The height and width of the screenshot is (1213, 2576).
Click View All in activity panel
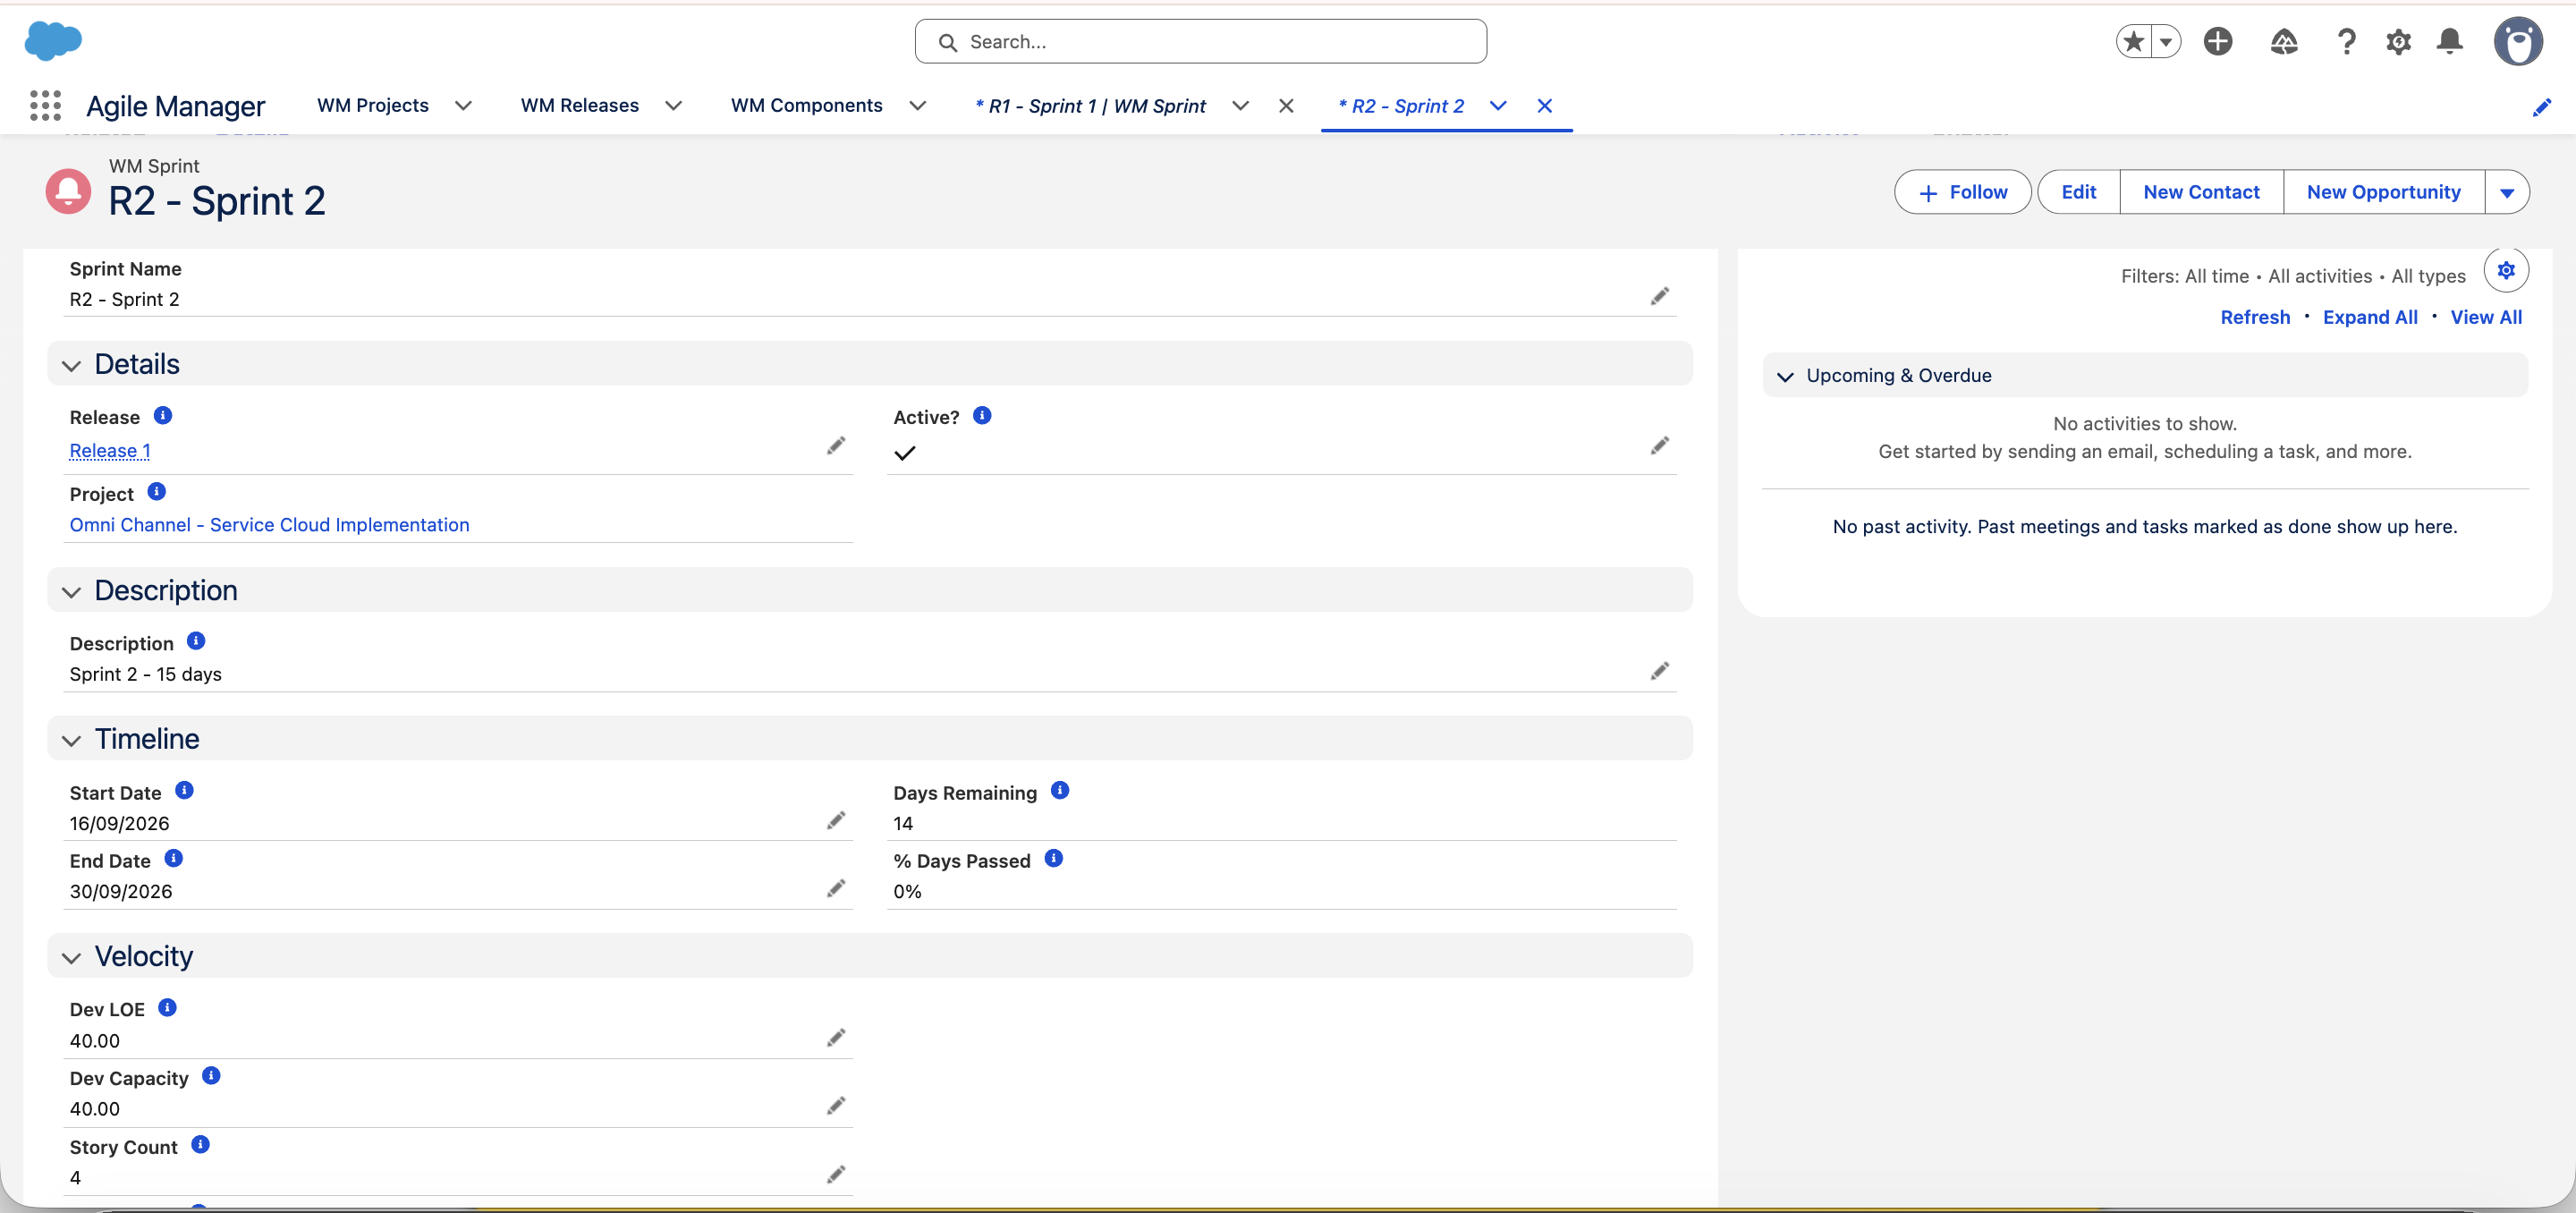(2486, 317)
